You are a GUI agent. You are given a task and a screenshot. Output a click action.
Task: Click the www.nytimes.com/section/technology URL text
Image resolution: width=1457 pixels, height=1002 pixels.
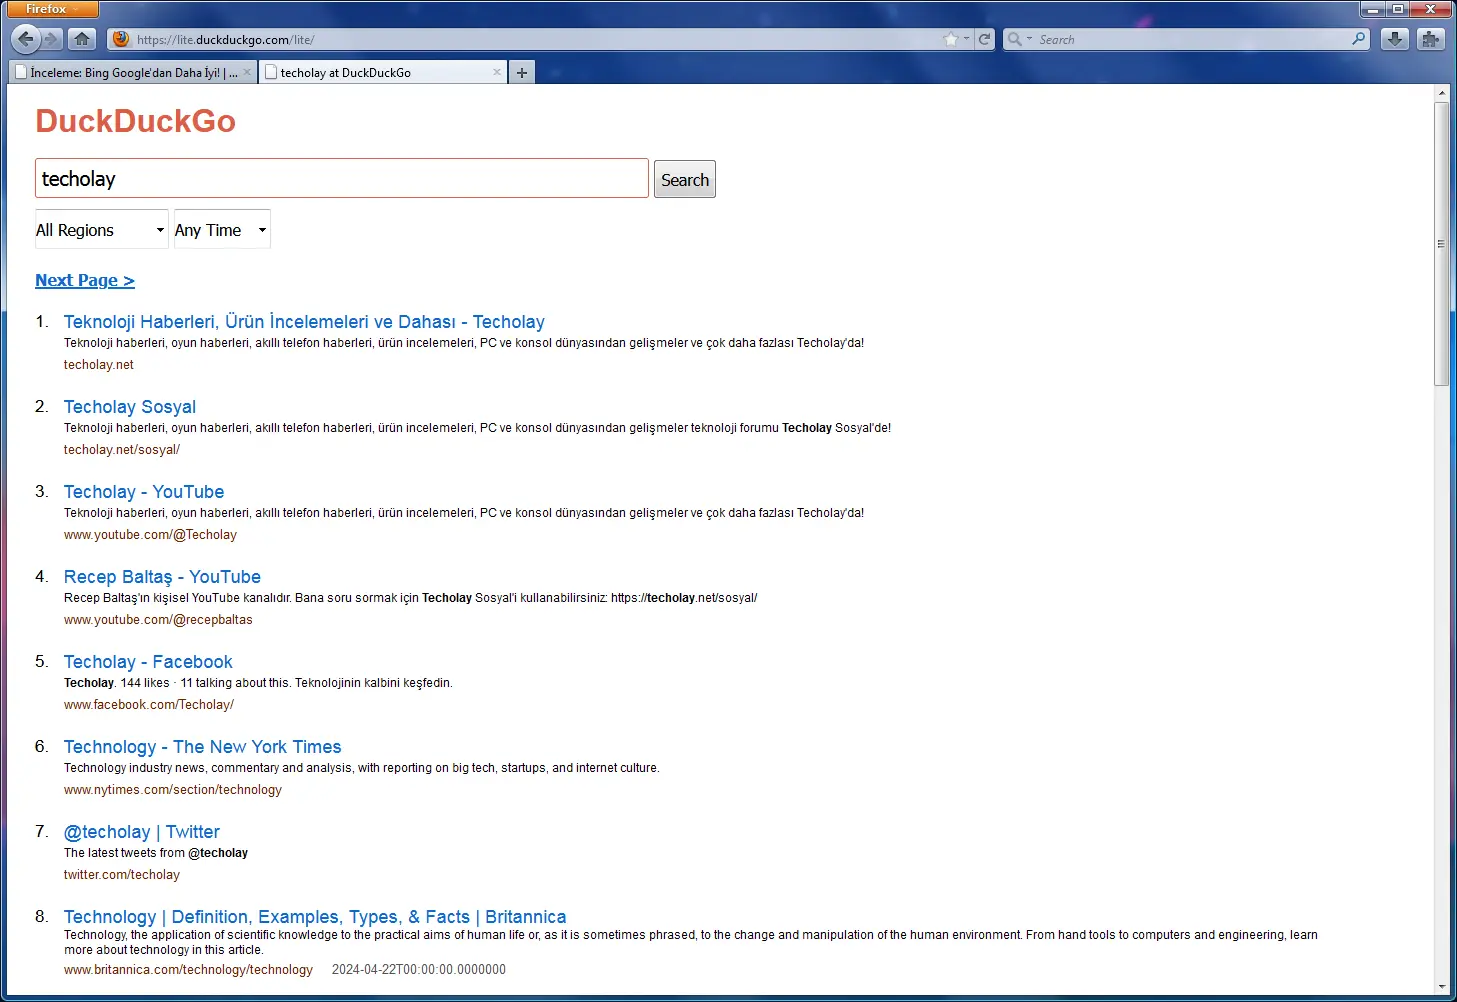click(173, 790)
